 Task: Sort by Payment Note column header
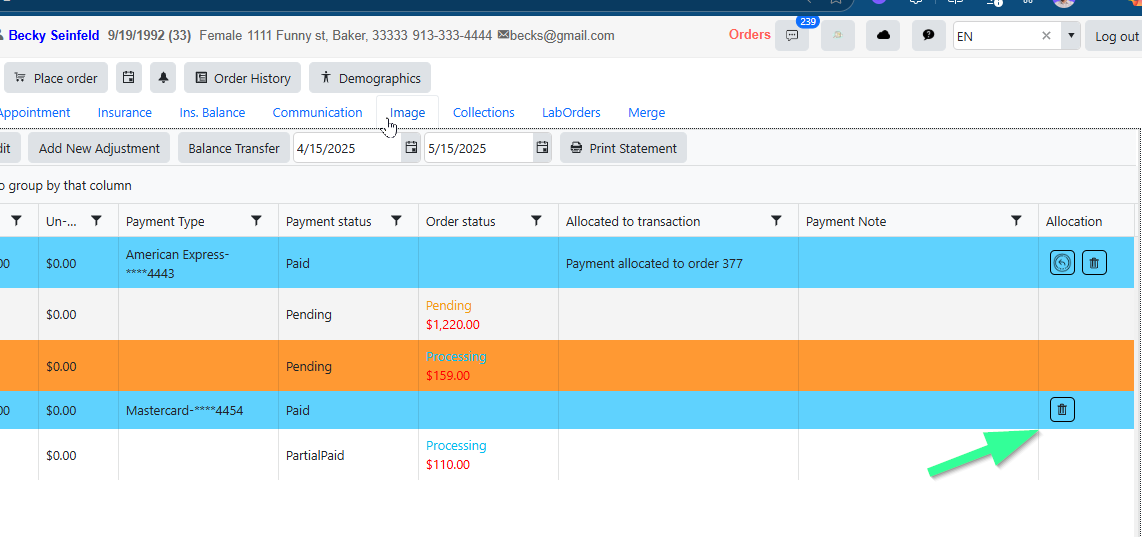tap(846, 221)
